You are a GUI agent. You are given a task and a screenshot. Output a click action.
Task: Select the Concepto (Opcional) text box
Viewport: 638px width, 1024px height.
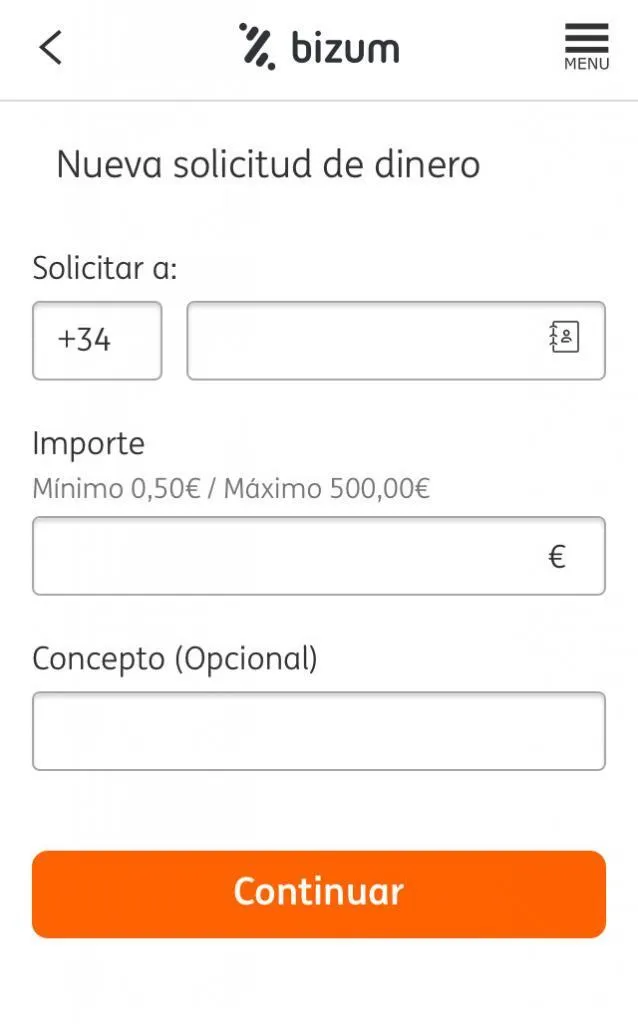tap(319, 730)
